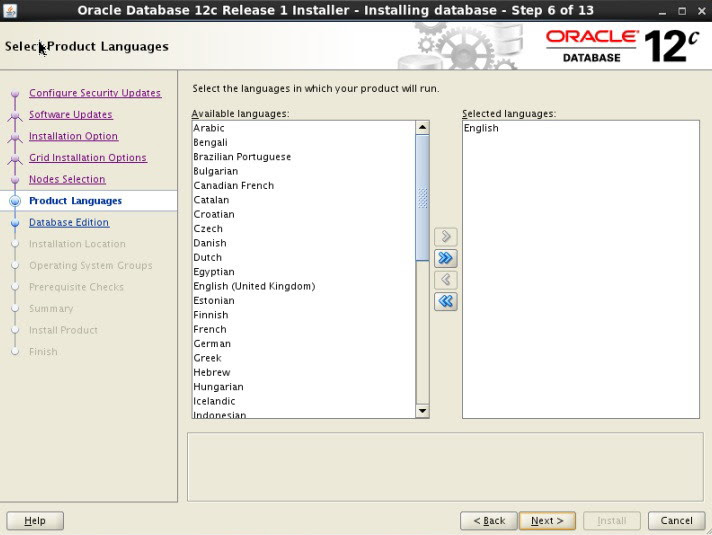Image resolution: width=712 pixels, height=535 pixels.
Task: Select Dutch in Available languages
Action: (x=303, y=258)
